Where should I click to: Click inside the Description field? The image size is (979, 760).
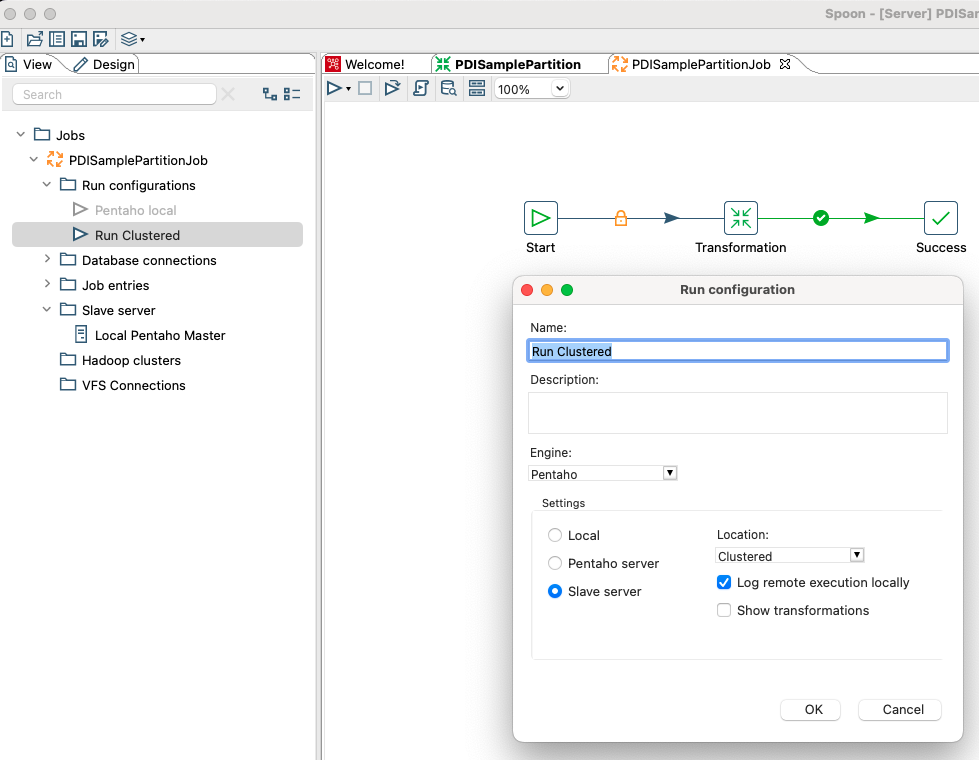(x=737, y=412)
